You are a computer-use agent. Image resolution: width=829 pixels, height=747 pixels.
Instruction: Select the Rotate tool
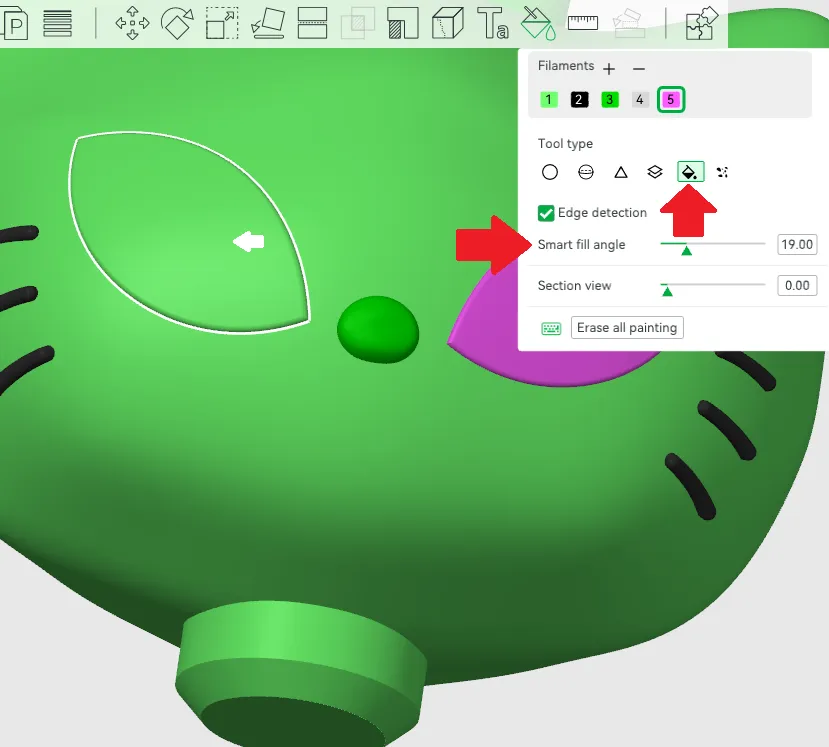click(x=177, y=23)
